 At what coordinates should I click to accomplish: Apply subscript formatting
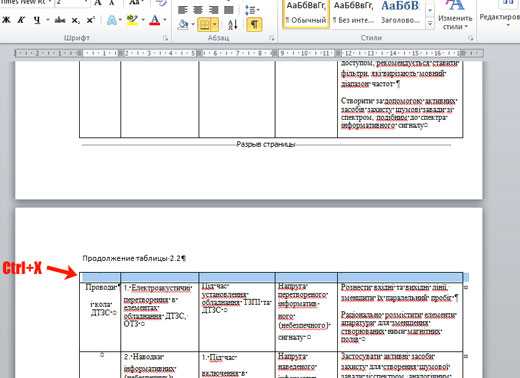75,20
